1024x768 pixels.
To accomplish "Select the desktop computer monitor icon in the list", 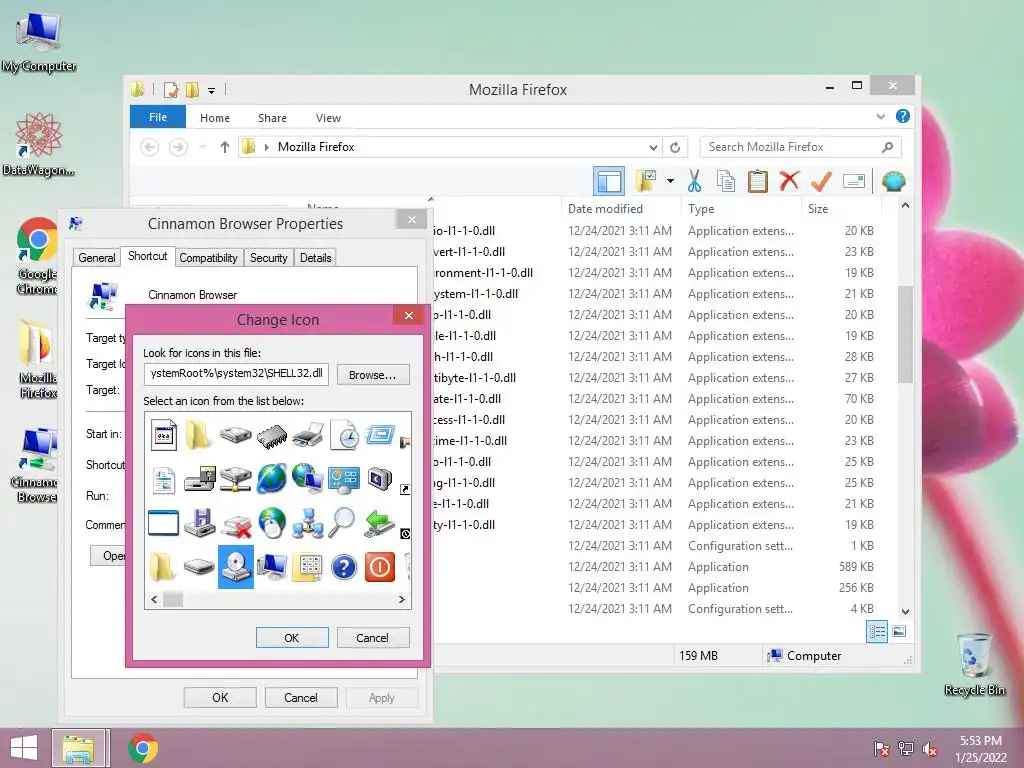I will (272, 567).
